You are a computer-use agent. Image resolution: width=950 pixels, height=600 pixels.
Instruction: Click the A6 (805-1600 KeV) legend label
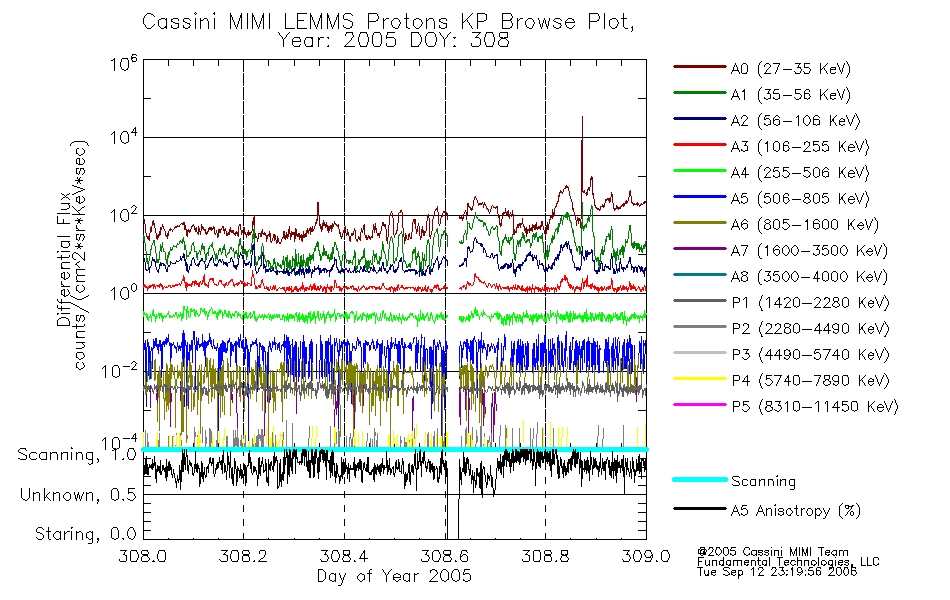805,225
